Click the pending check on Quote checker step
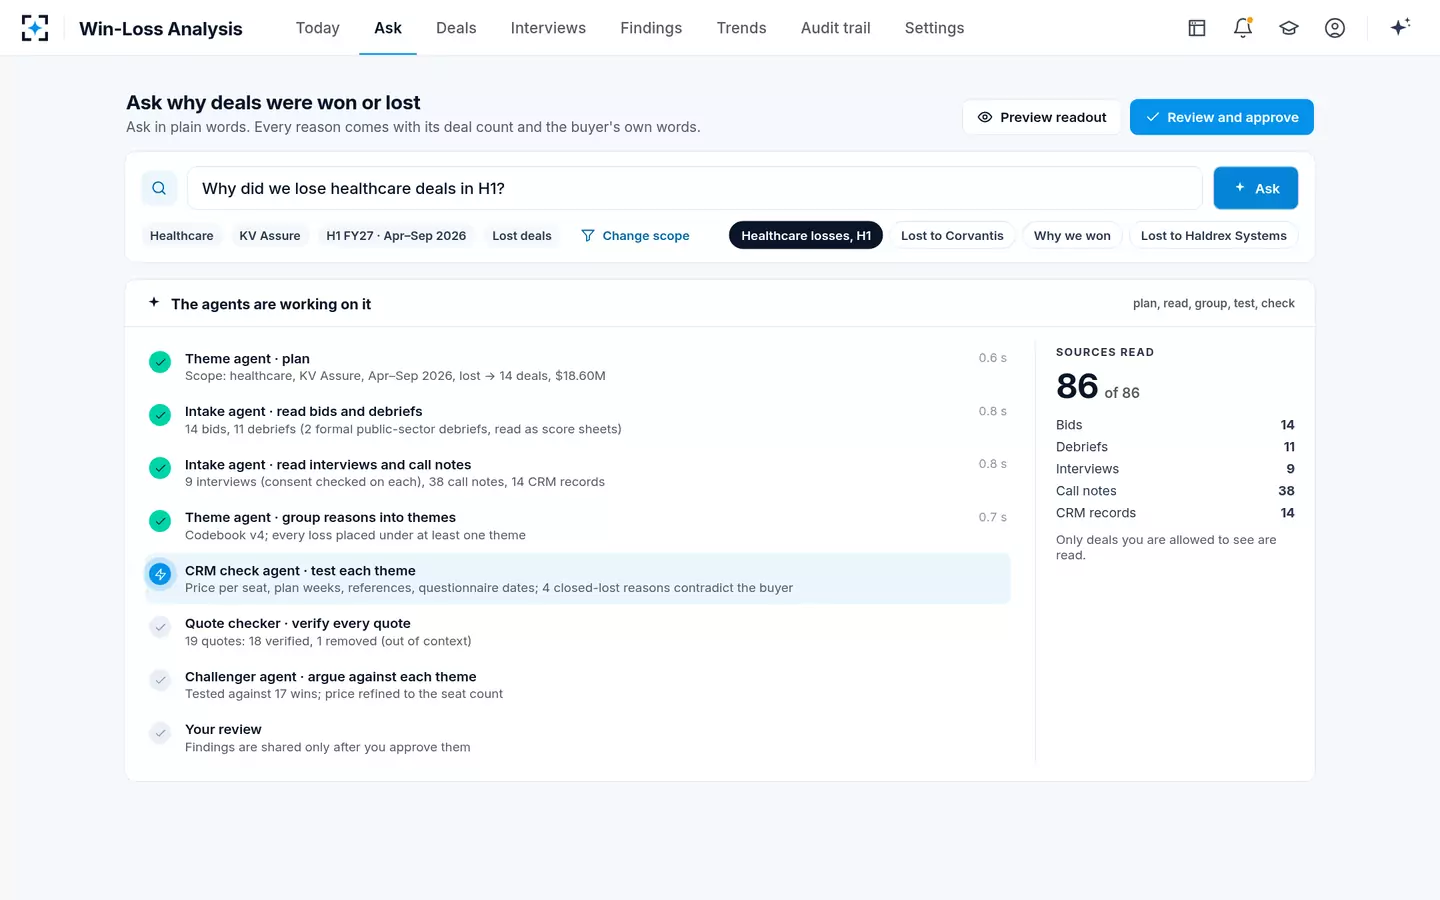This screenshot has height=900, width=1440. (x=160, y=627)
